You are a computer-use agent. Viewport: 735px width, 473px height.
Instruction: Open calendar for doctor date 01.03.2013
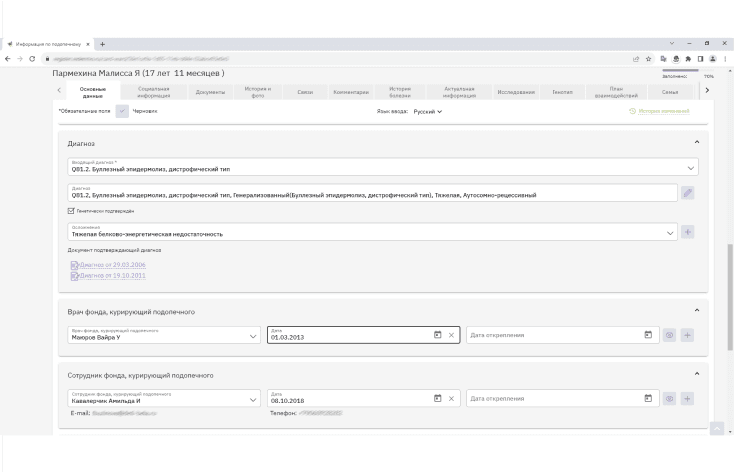pyautogui.click(x=437, y=335)
